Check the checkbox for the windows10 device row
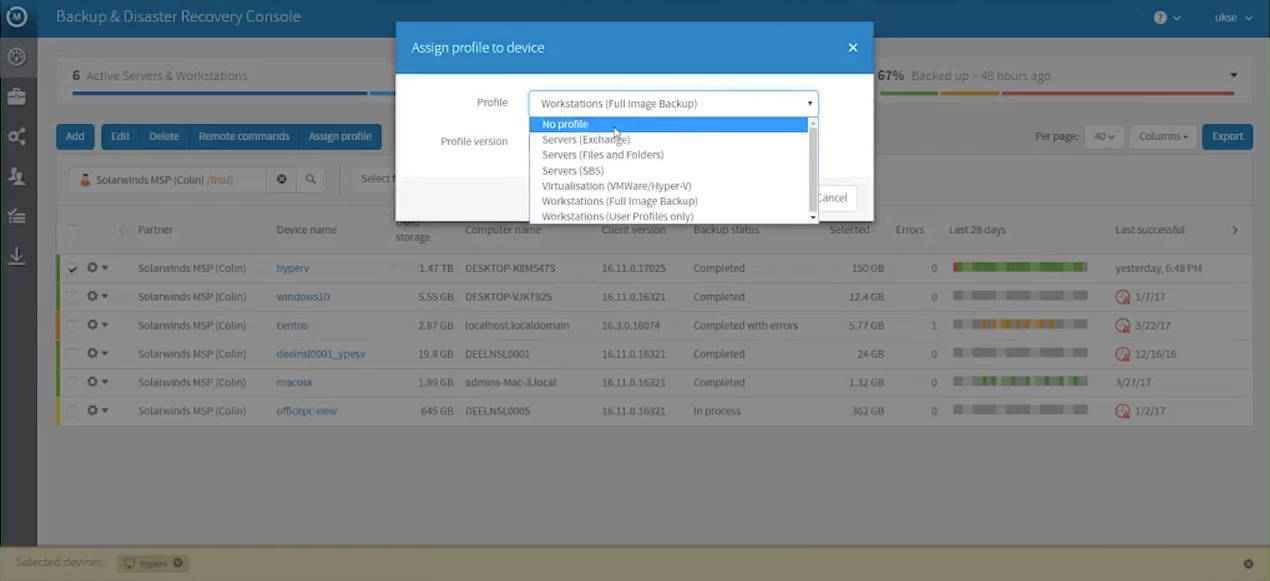The width and height of the screenshot is (1270, 581). 71,296
